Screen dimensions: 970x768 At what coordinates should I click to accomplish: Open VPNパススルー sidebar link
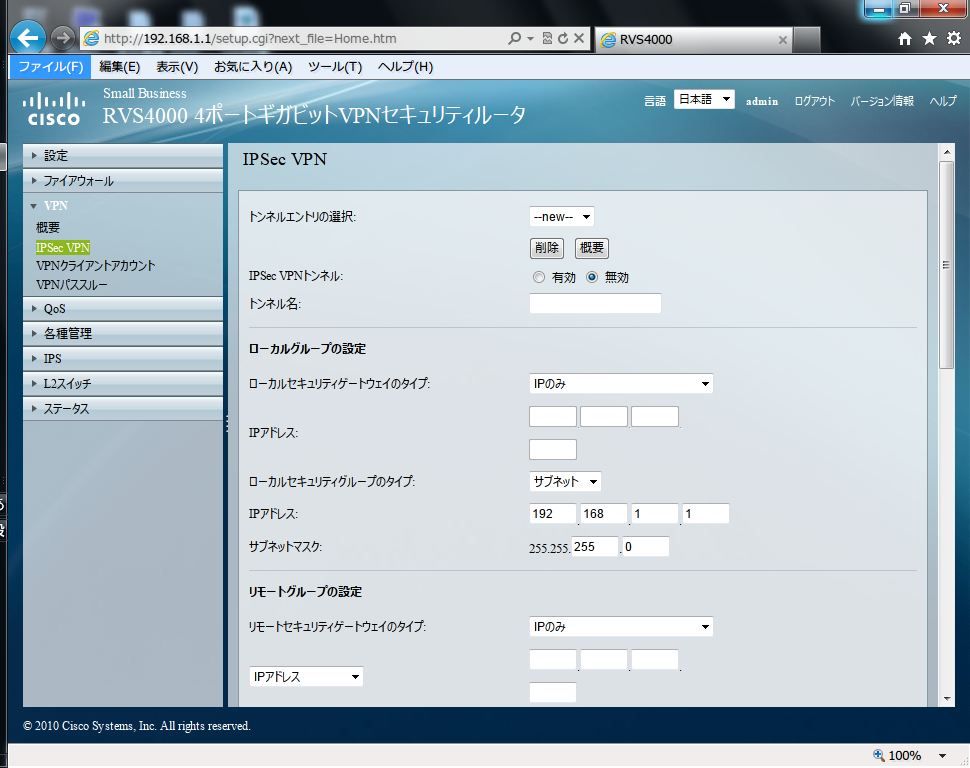point(71,285)
